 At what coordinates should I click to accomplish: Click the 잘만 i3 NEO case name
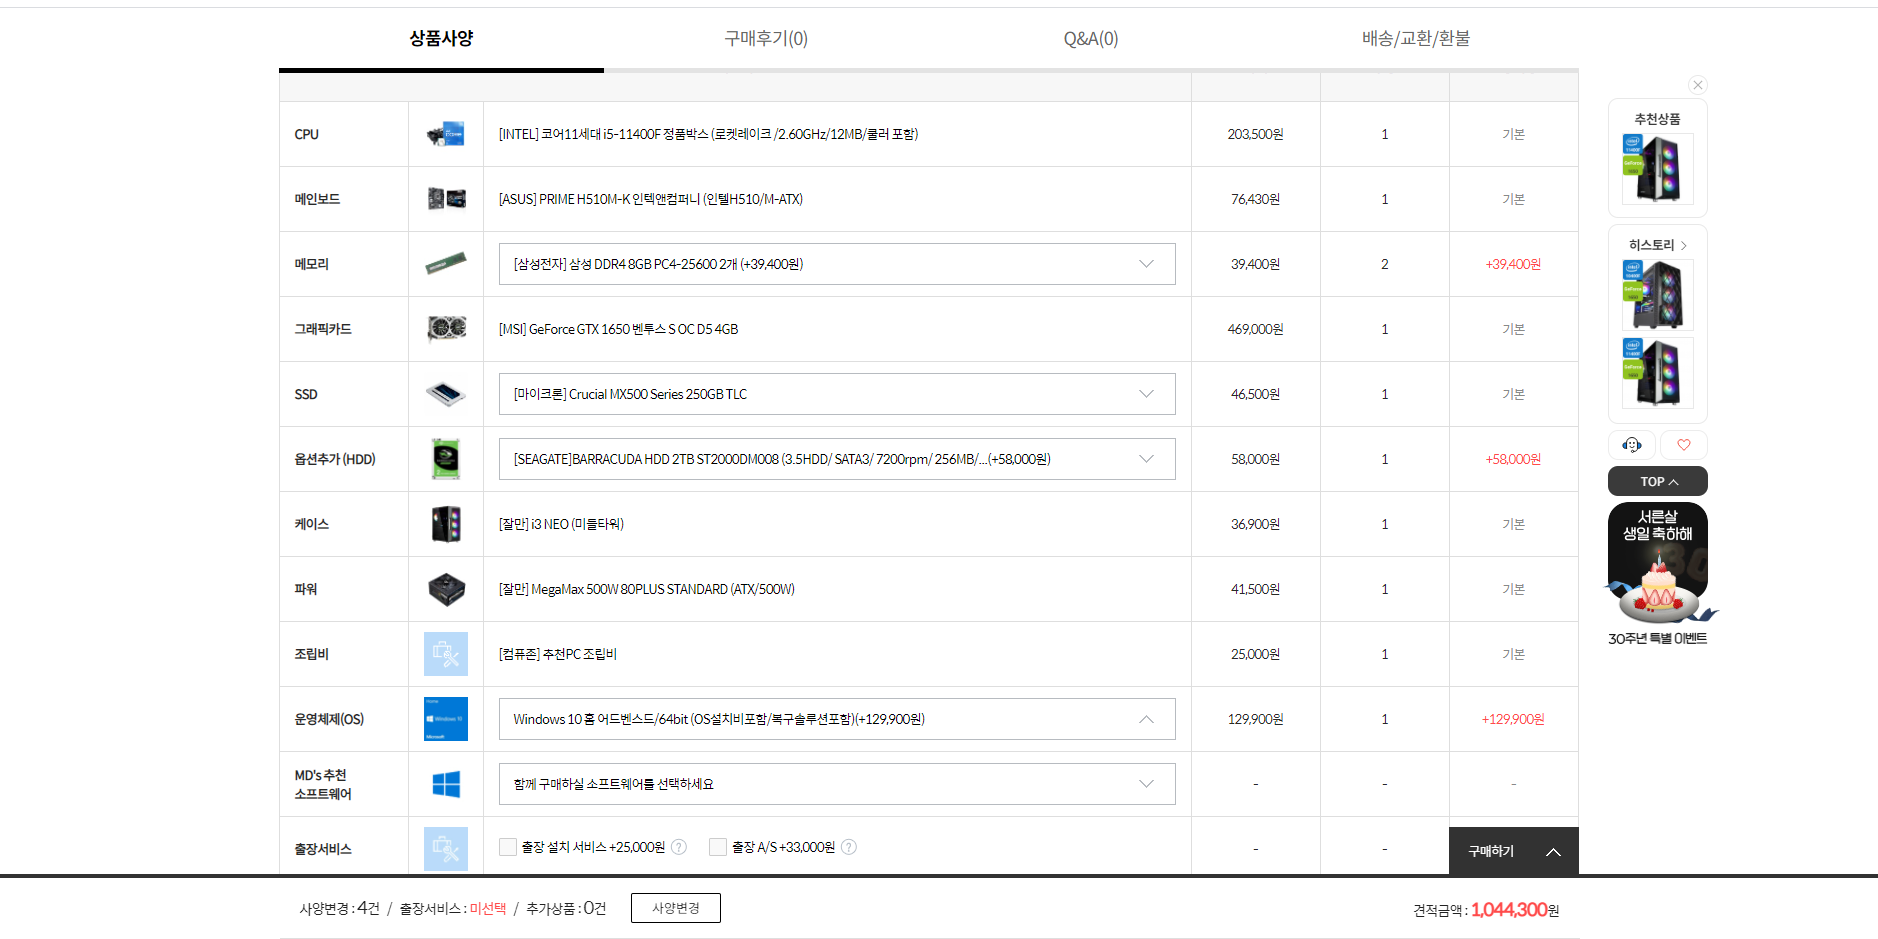[561, 524]
